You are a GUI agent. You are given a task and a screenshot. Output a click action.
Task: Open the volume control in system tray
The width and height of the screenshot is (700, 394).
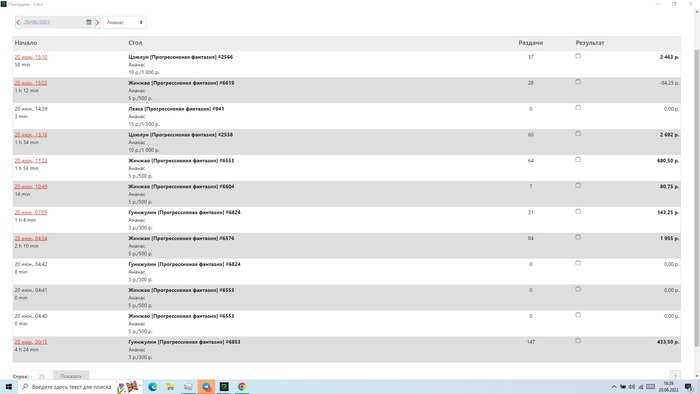pos(632,387)
